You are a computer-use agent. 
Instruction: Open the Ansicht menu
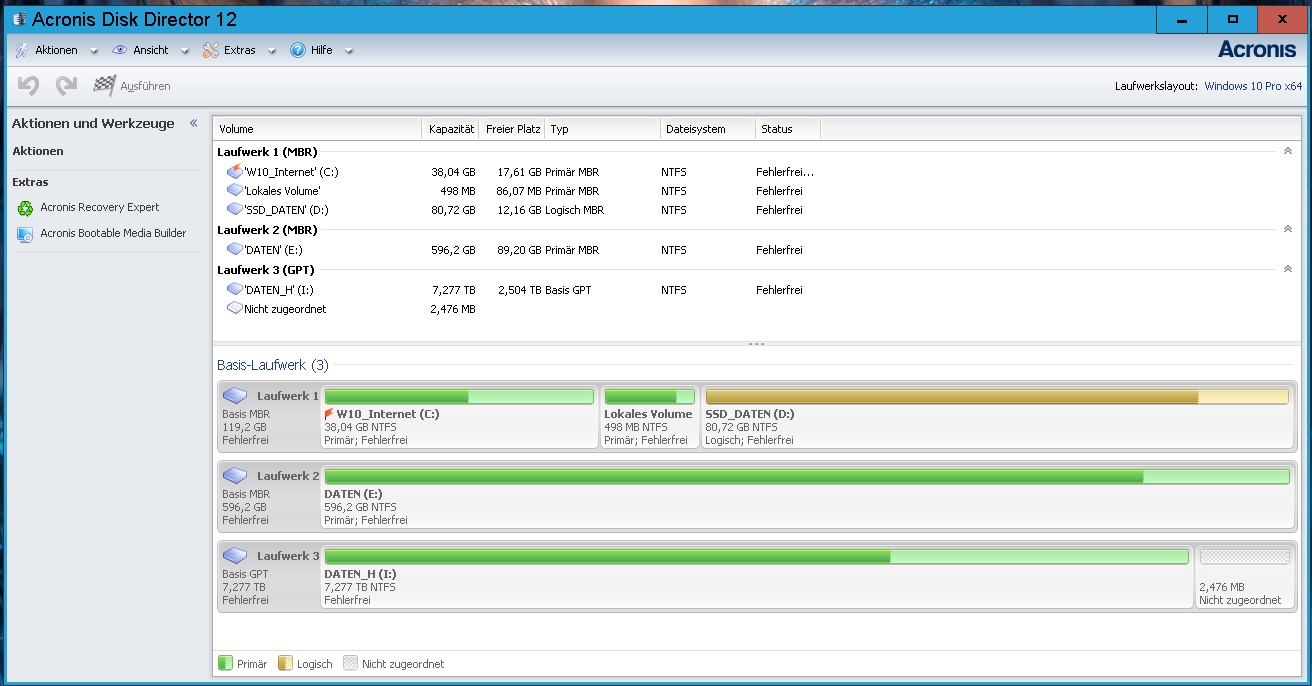point(151,50)
